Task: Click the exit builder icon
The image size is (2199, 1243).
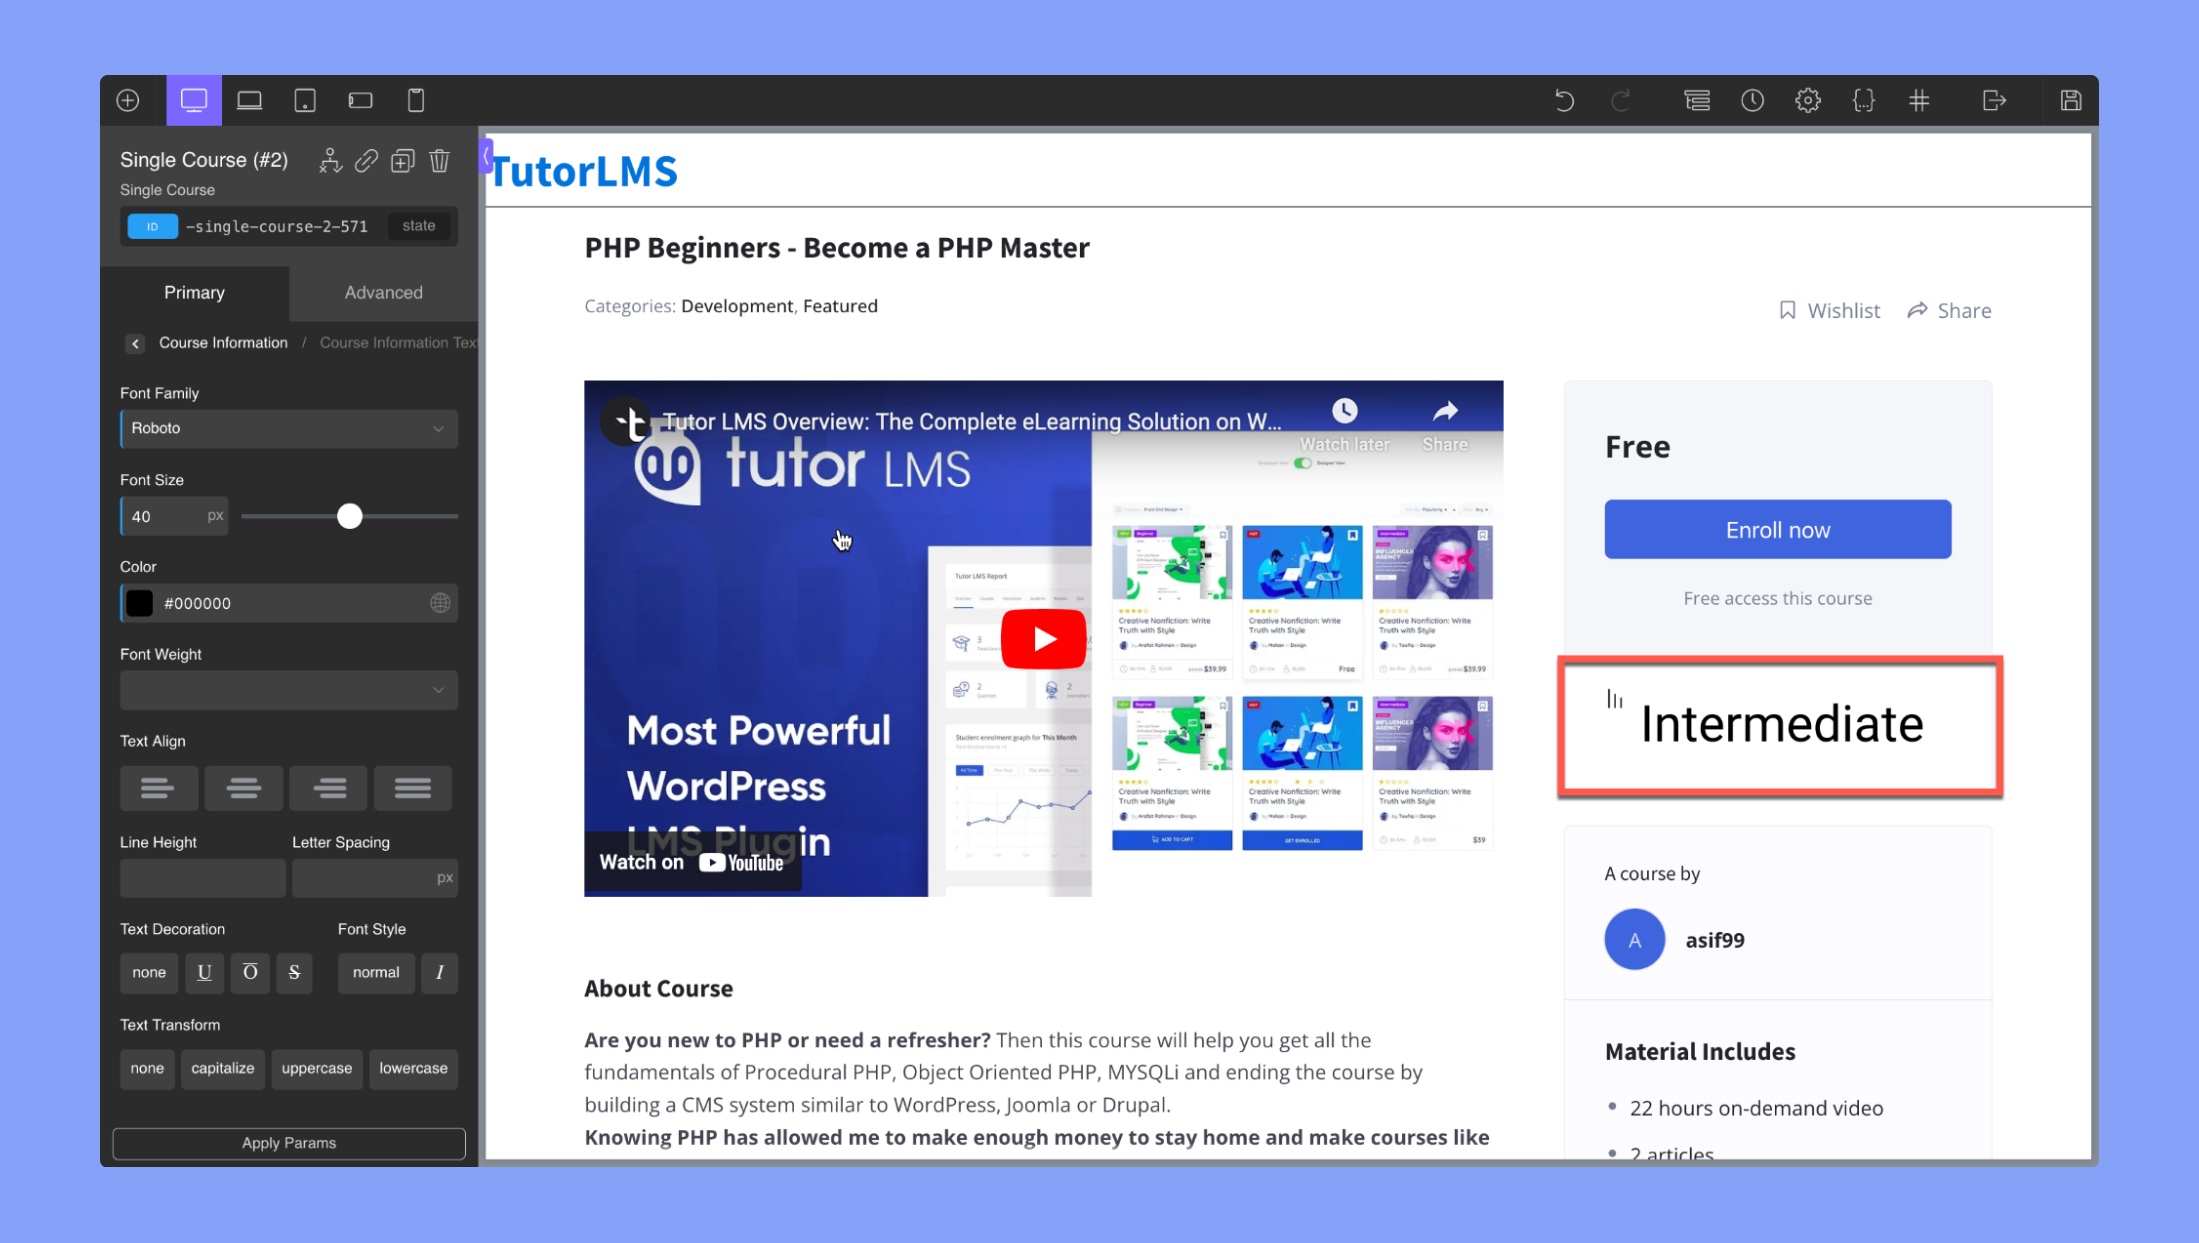Action: click(x=1994, y=100)
